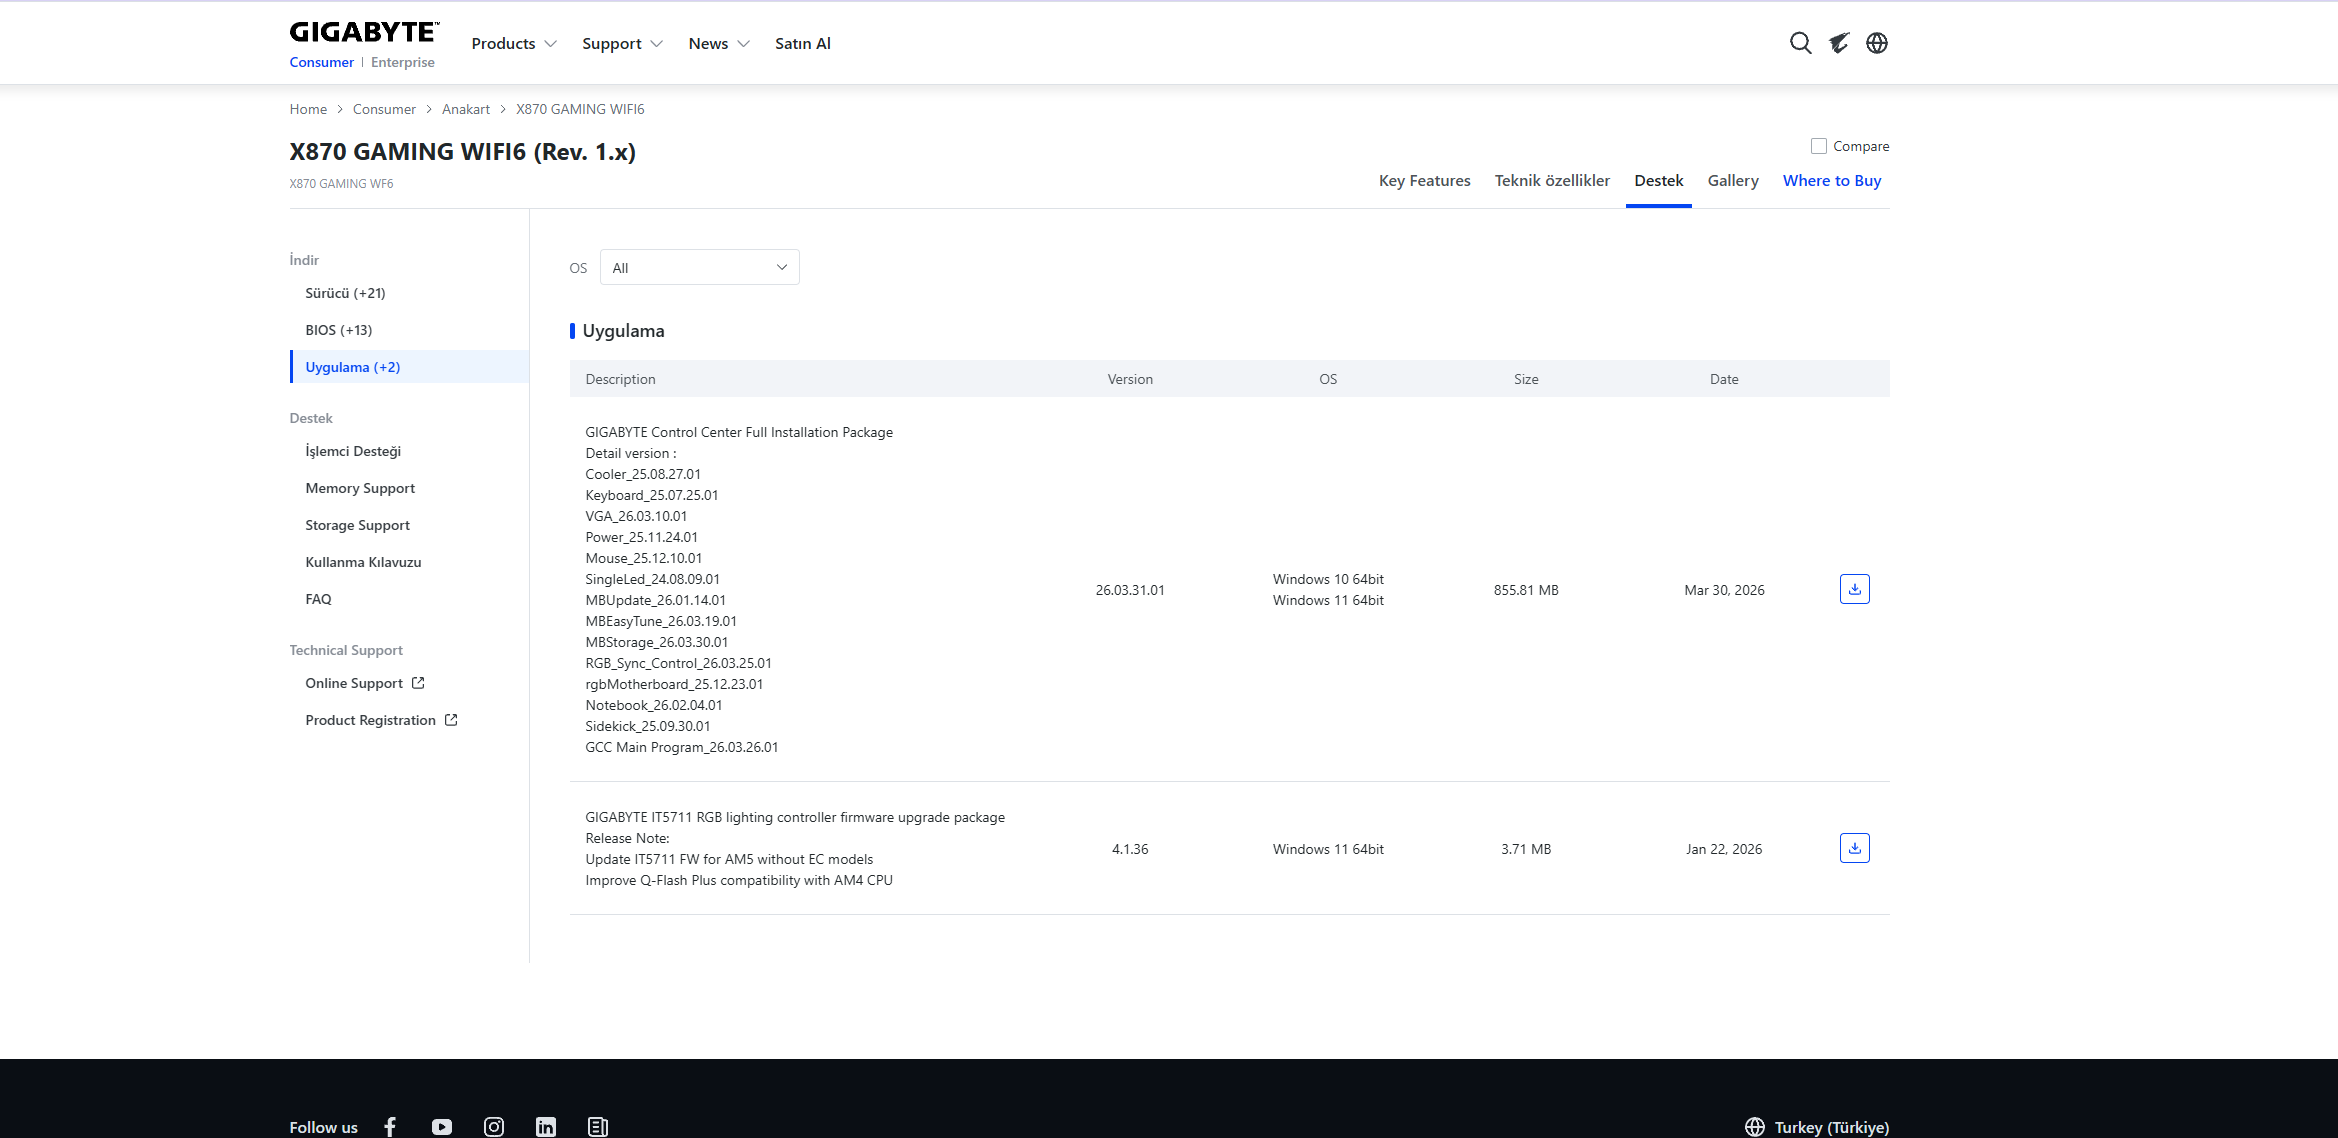
Task: Open GIGABYTE LinkedIn icon
Action: tap(546, 1127)
